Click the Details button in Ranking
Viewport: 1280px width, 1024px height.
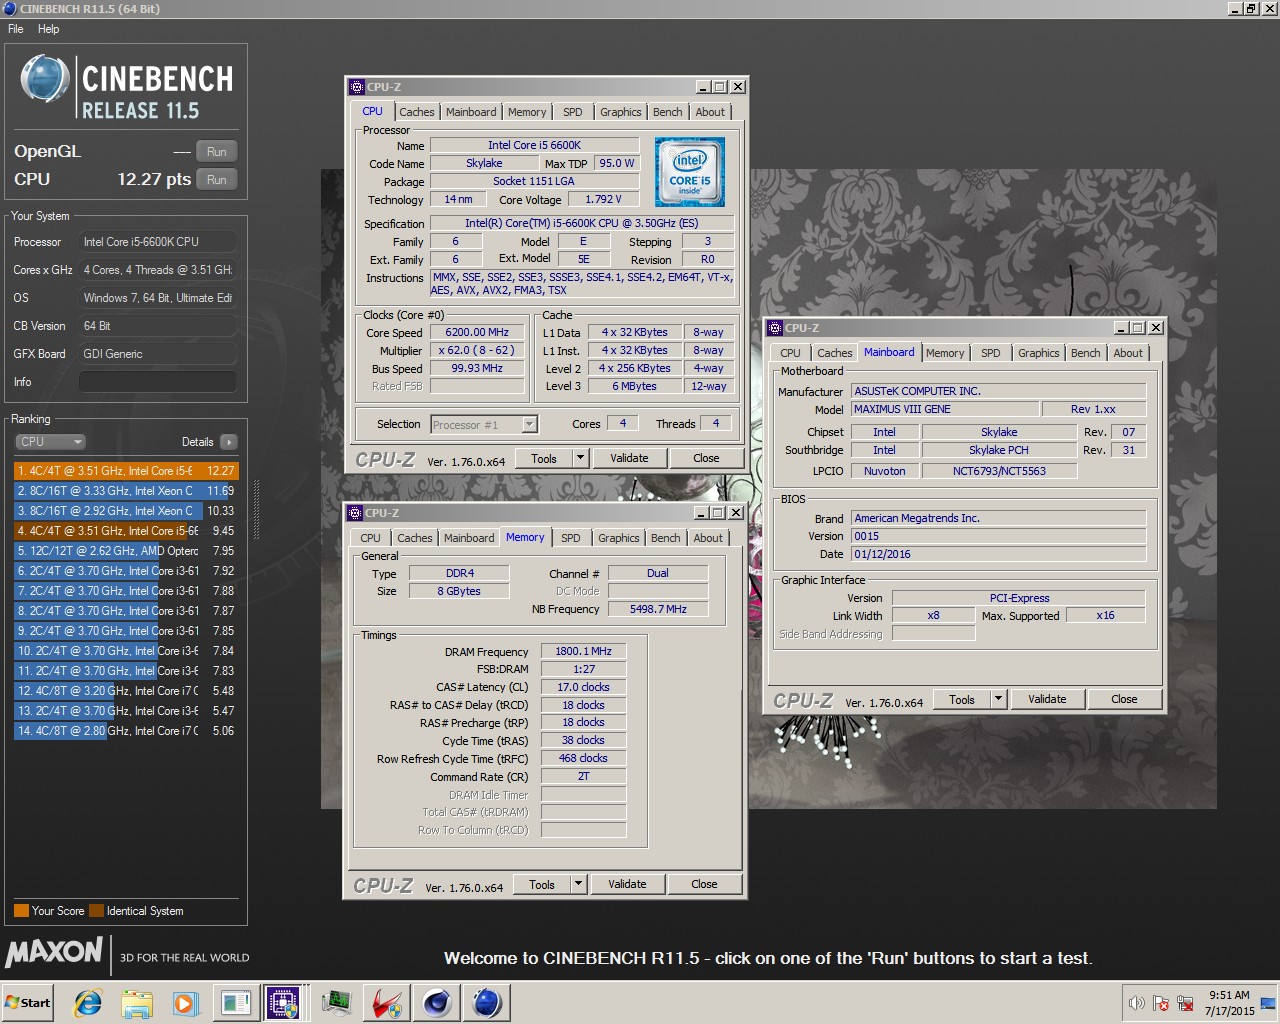(197, 442)
